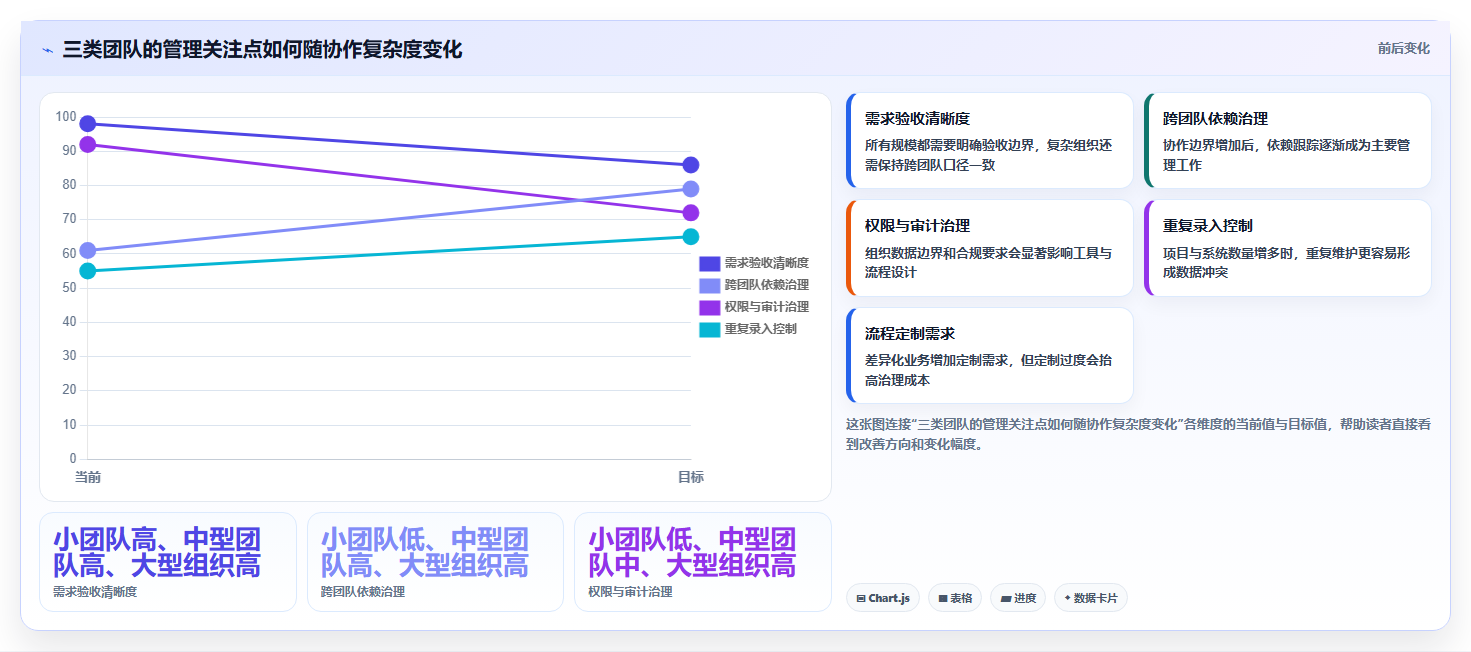Toggle 权限与审计治理 legend color box
Viewport: 1471px width, 652px height.
[x=709, y=307]
